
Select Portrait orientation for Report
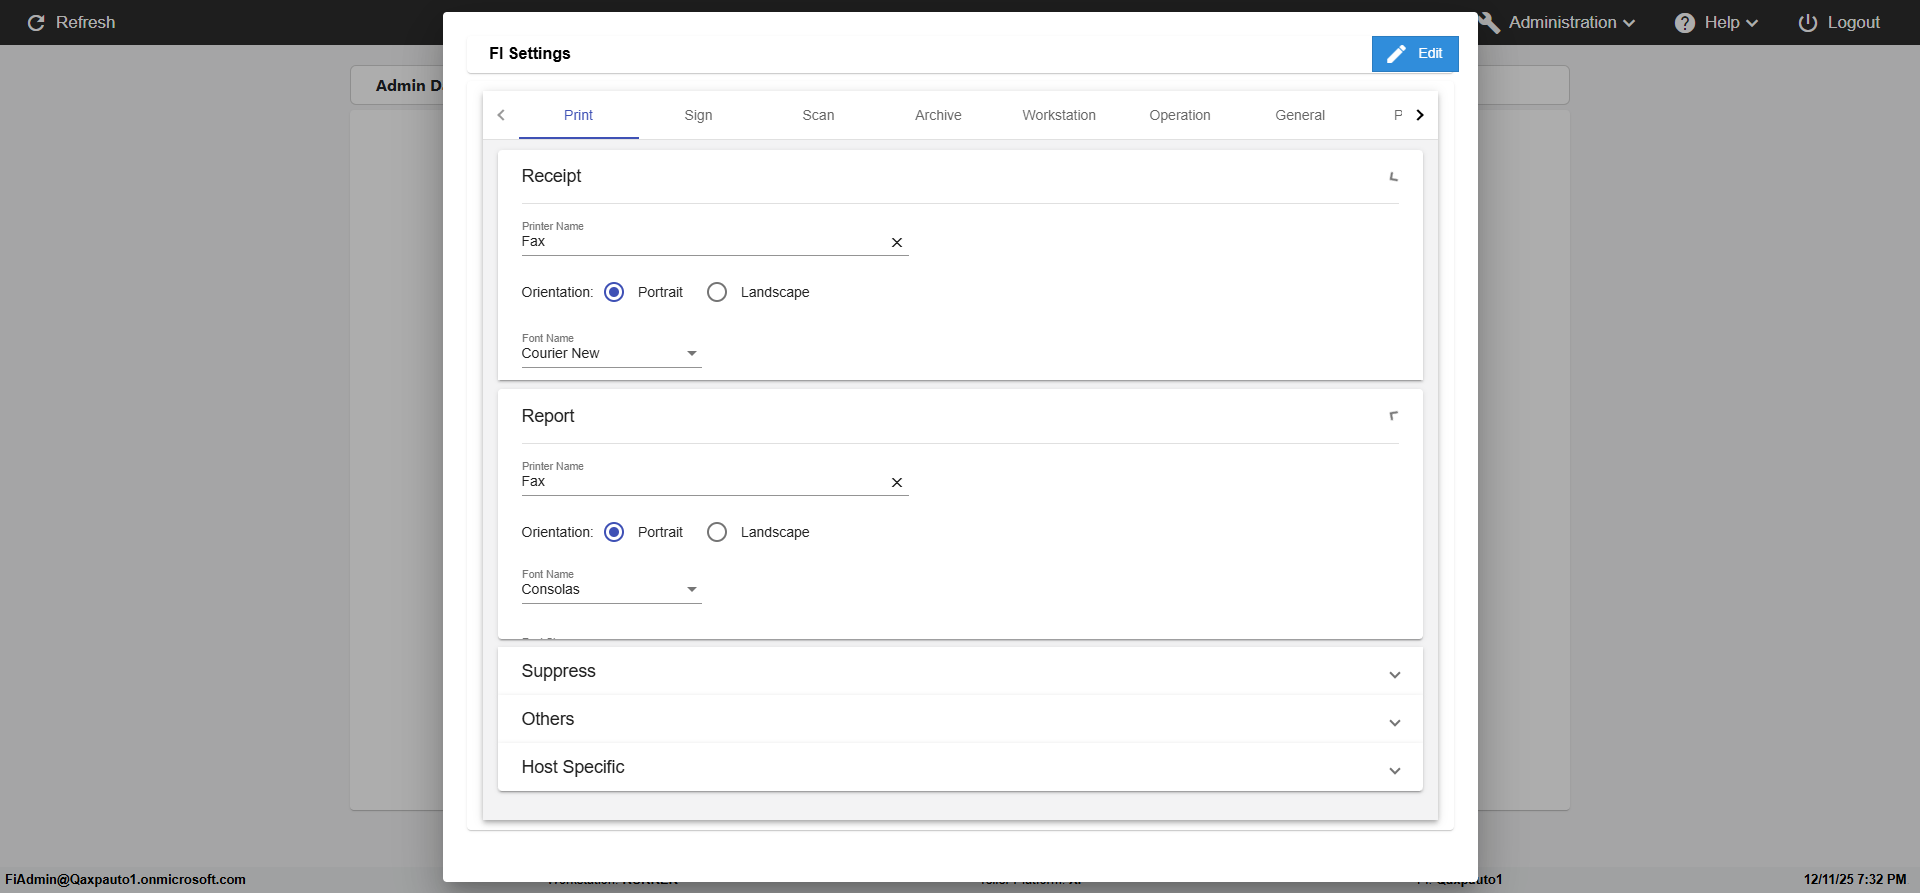pos(614,532)
